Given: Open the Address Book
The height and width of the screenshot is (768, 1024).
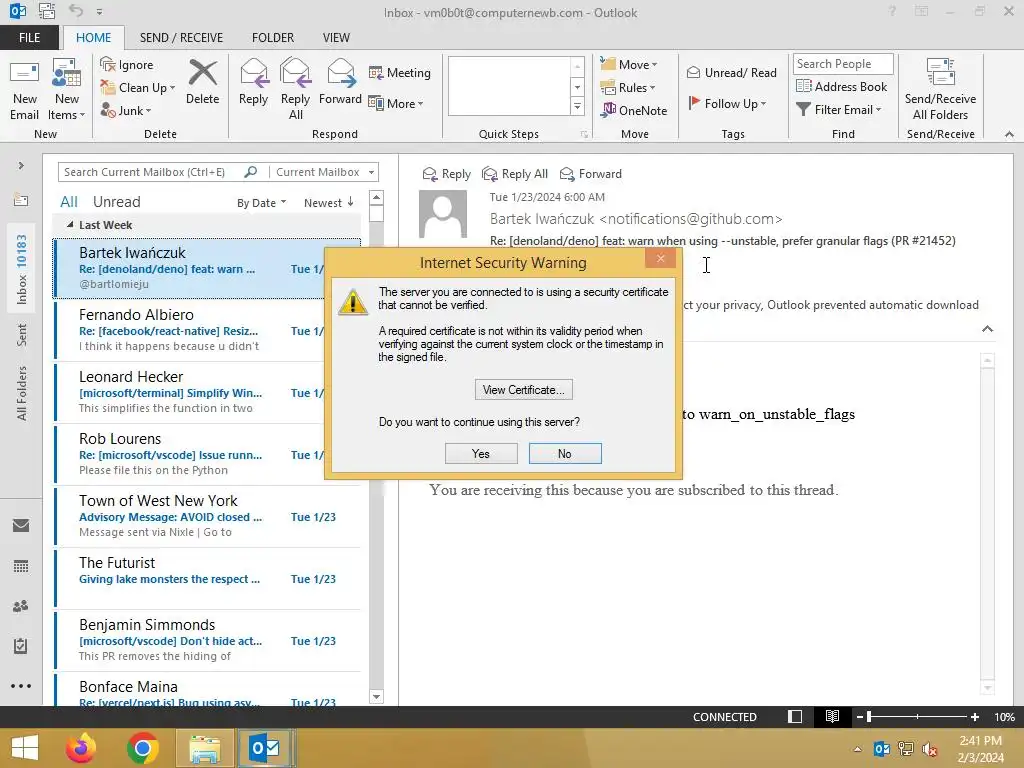Looking at the screenshot, I should pos(842,86).
